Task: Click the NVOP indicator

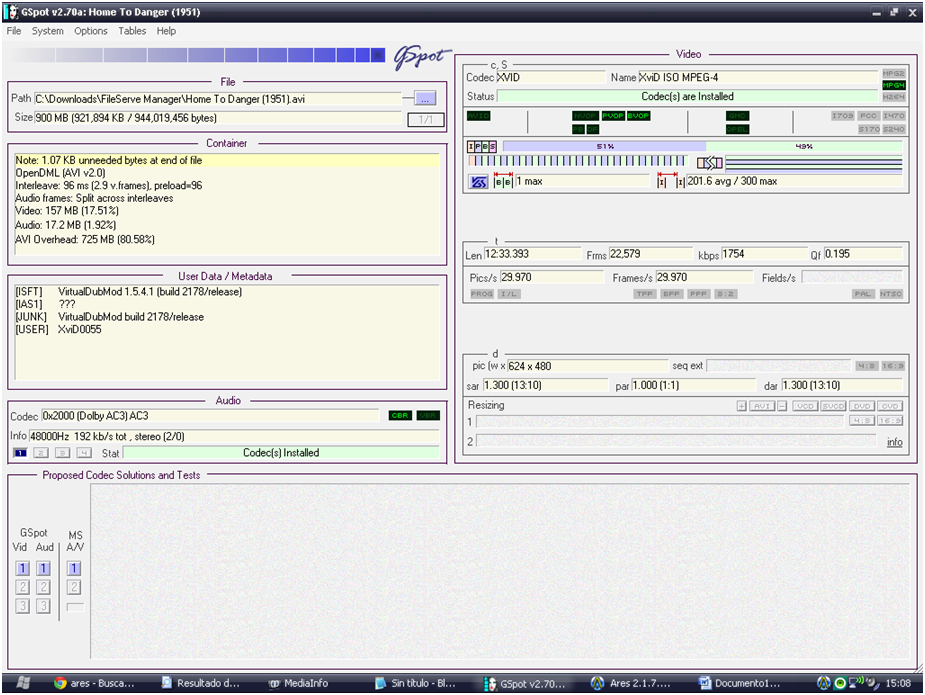Action: tap(585, 116)
